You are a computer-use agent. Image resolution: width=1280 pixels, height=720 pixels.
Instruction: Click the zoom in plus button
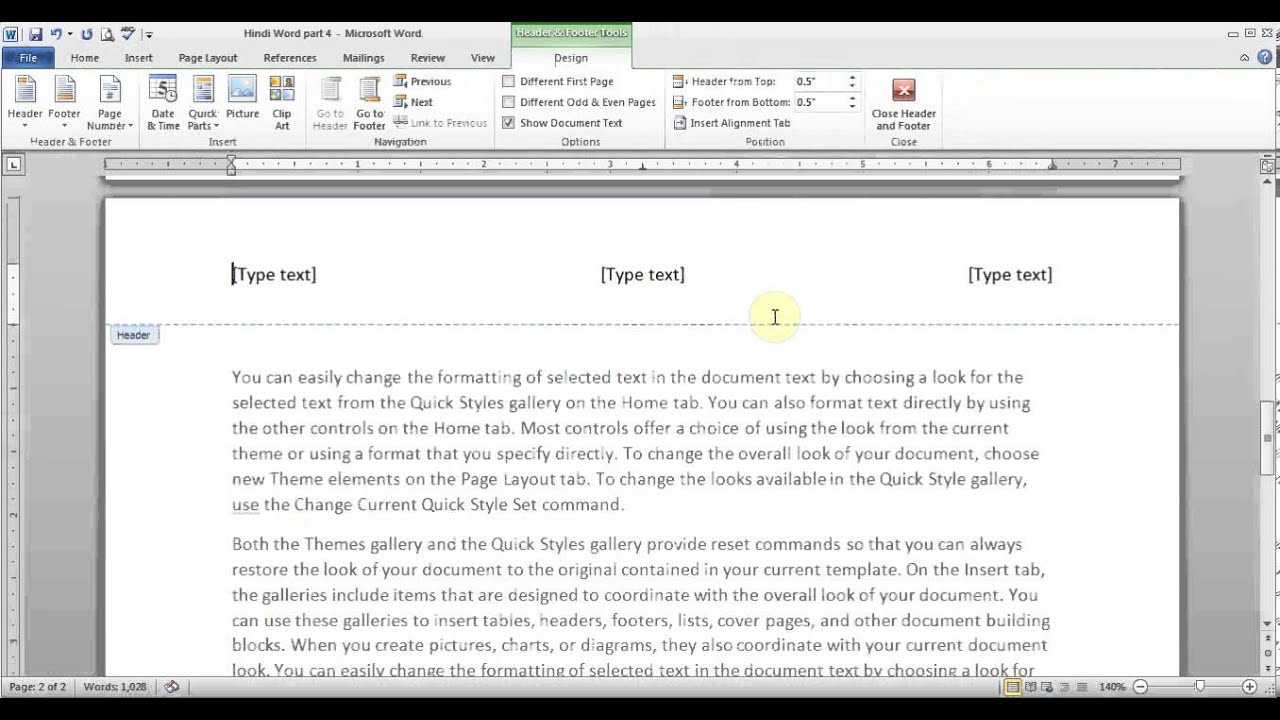[x=1249, y=687]
